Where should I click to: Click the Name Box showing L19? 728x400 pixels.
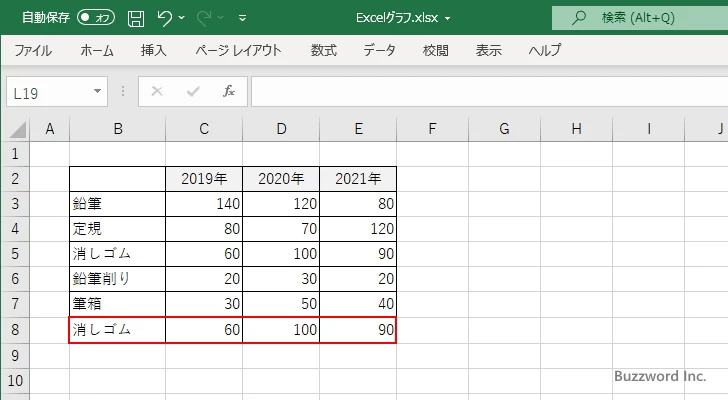point(48,92)
